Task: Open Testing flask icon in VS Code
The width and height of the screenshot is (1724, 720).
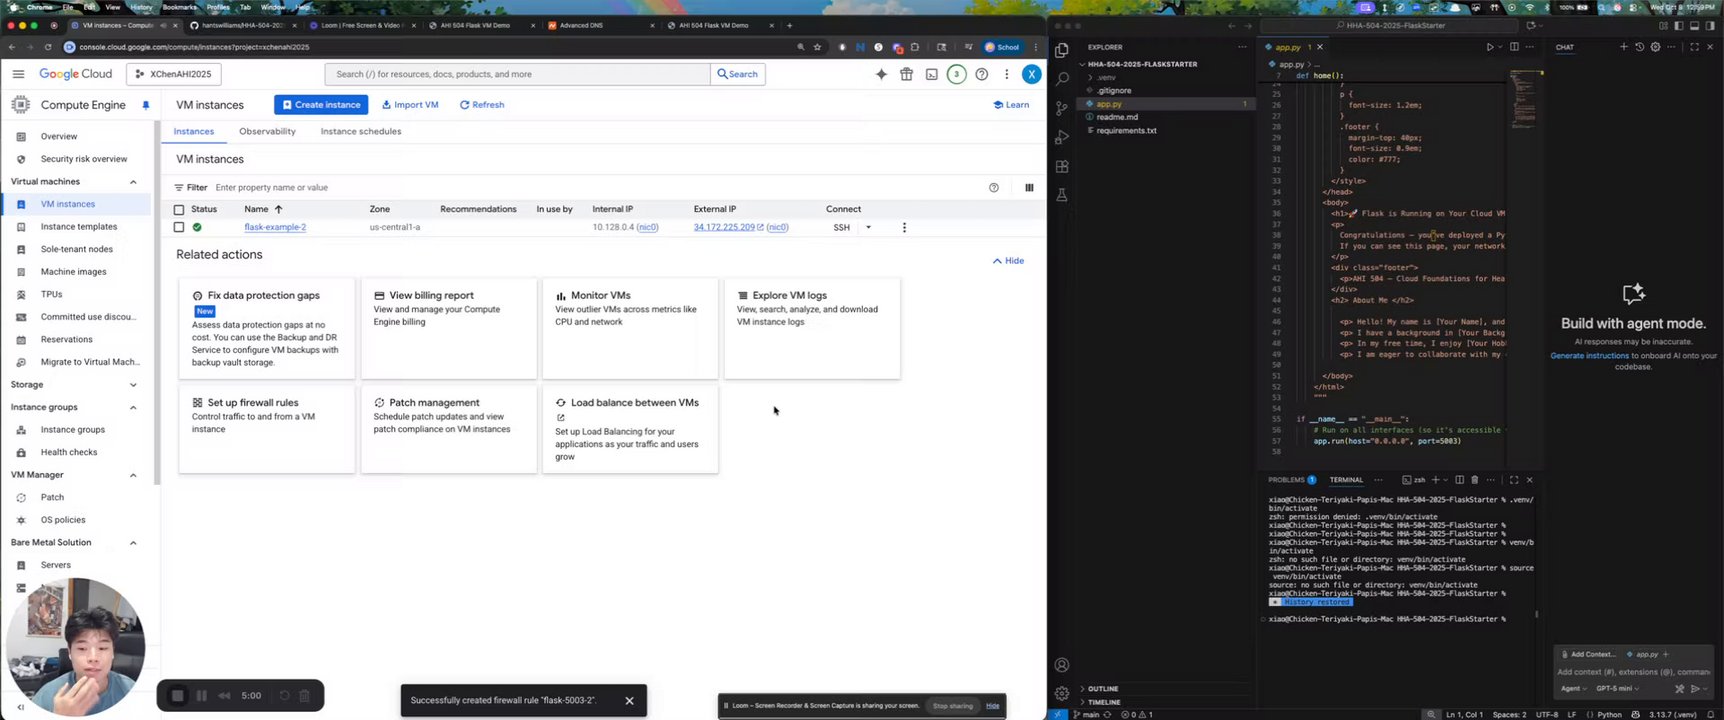Action: (1062, 195)
